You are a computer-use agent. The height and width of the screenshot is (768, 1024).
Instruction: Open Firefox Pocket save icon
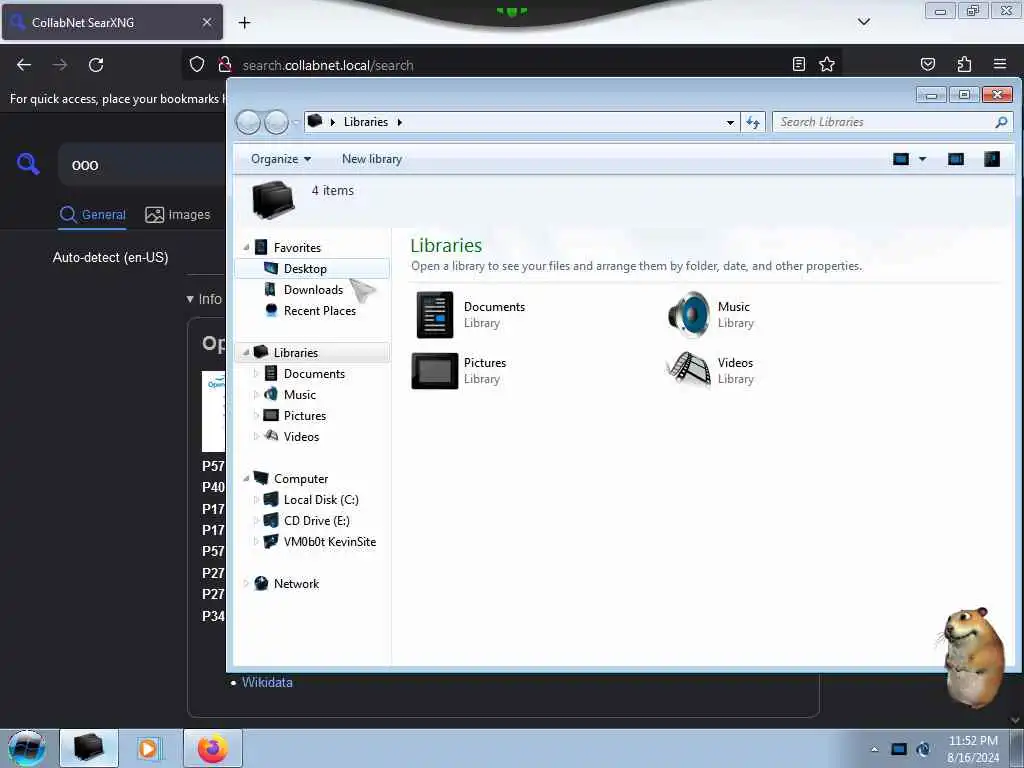click(x=927, y=64)
